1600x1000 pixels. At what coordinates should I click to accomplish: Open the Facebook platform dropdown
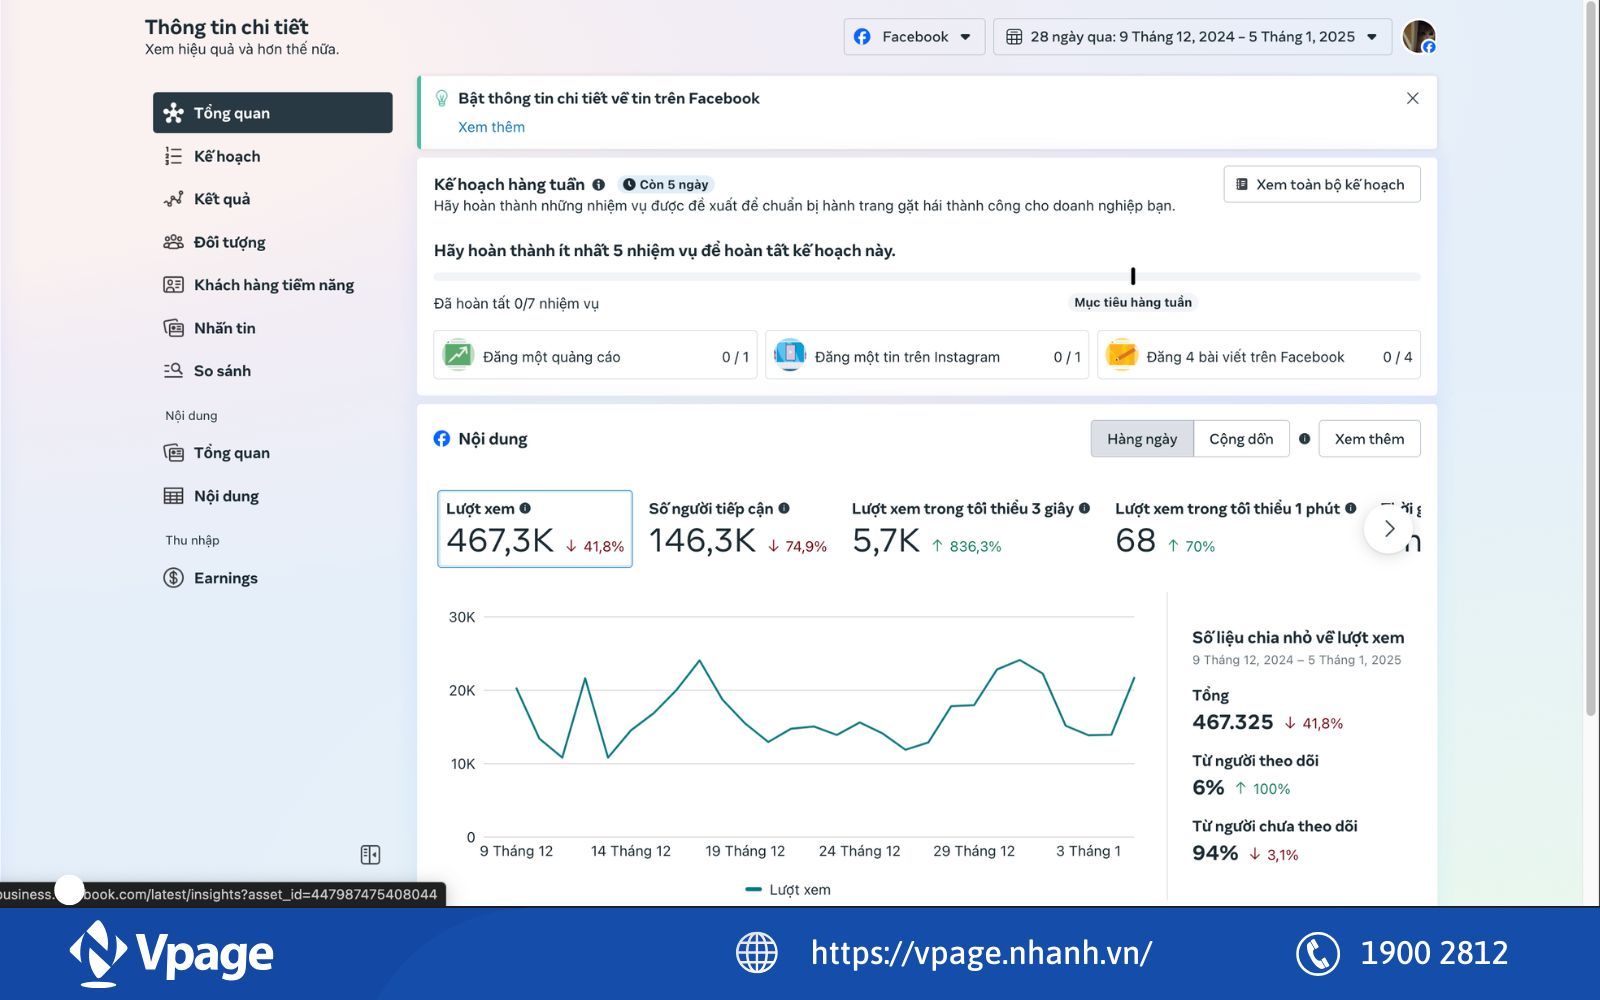tap(914, 37)
